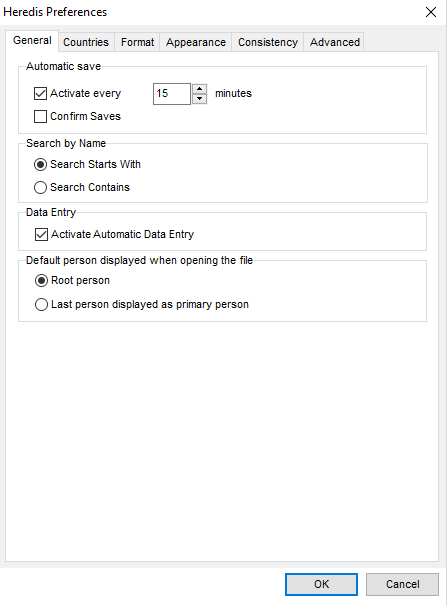This screenshot has width=447, height=606.
Task: Confirm preferences with the OK button
Action: click(321, 584)
